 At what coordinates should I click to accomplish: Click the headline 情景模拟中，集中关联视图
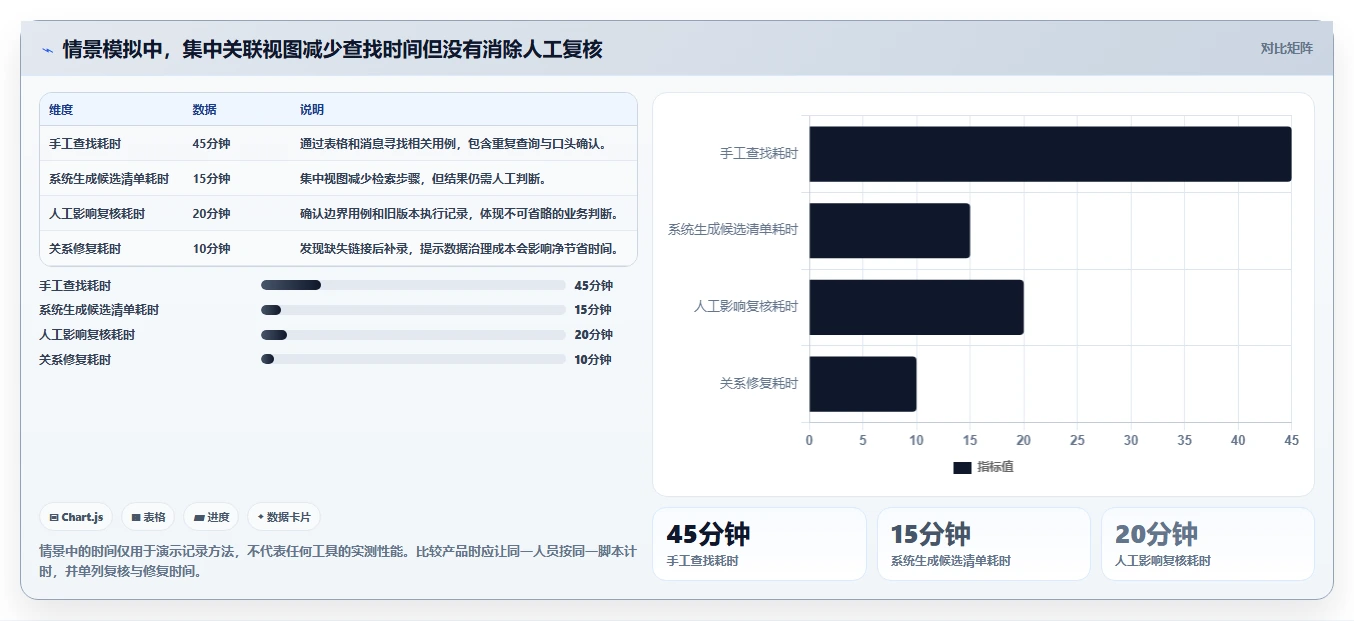pos(332,49)
